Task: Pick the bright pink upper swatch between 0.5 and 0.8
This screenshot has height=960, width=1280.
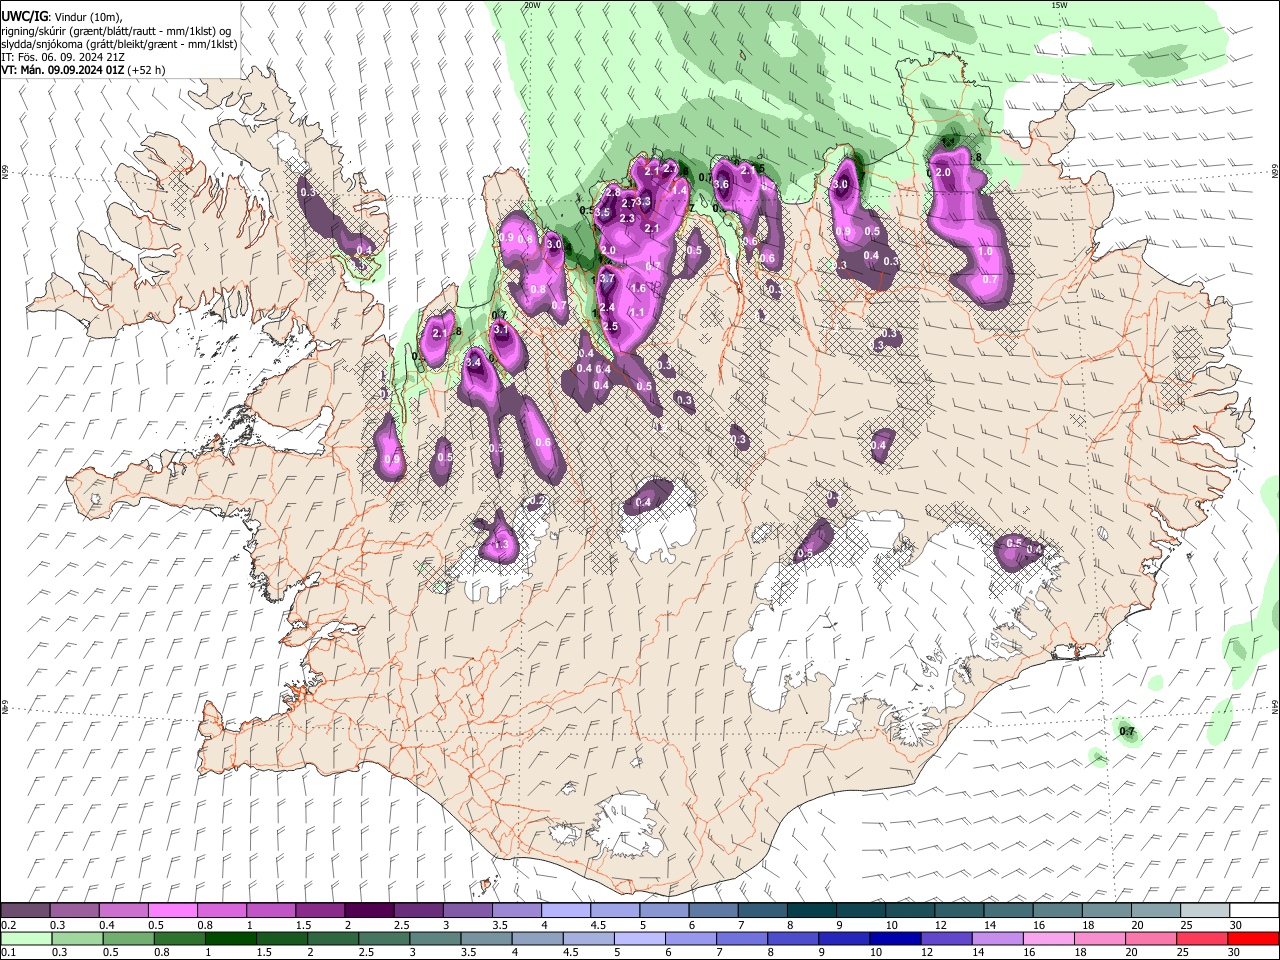Action: [172, 911]
